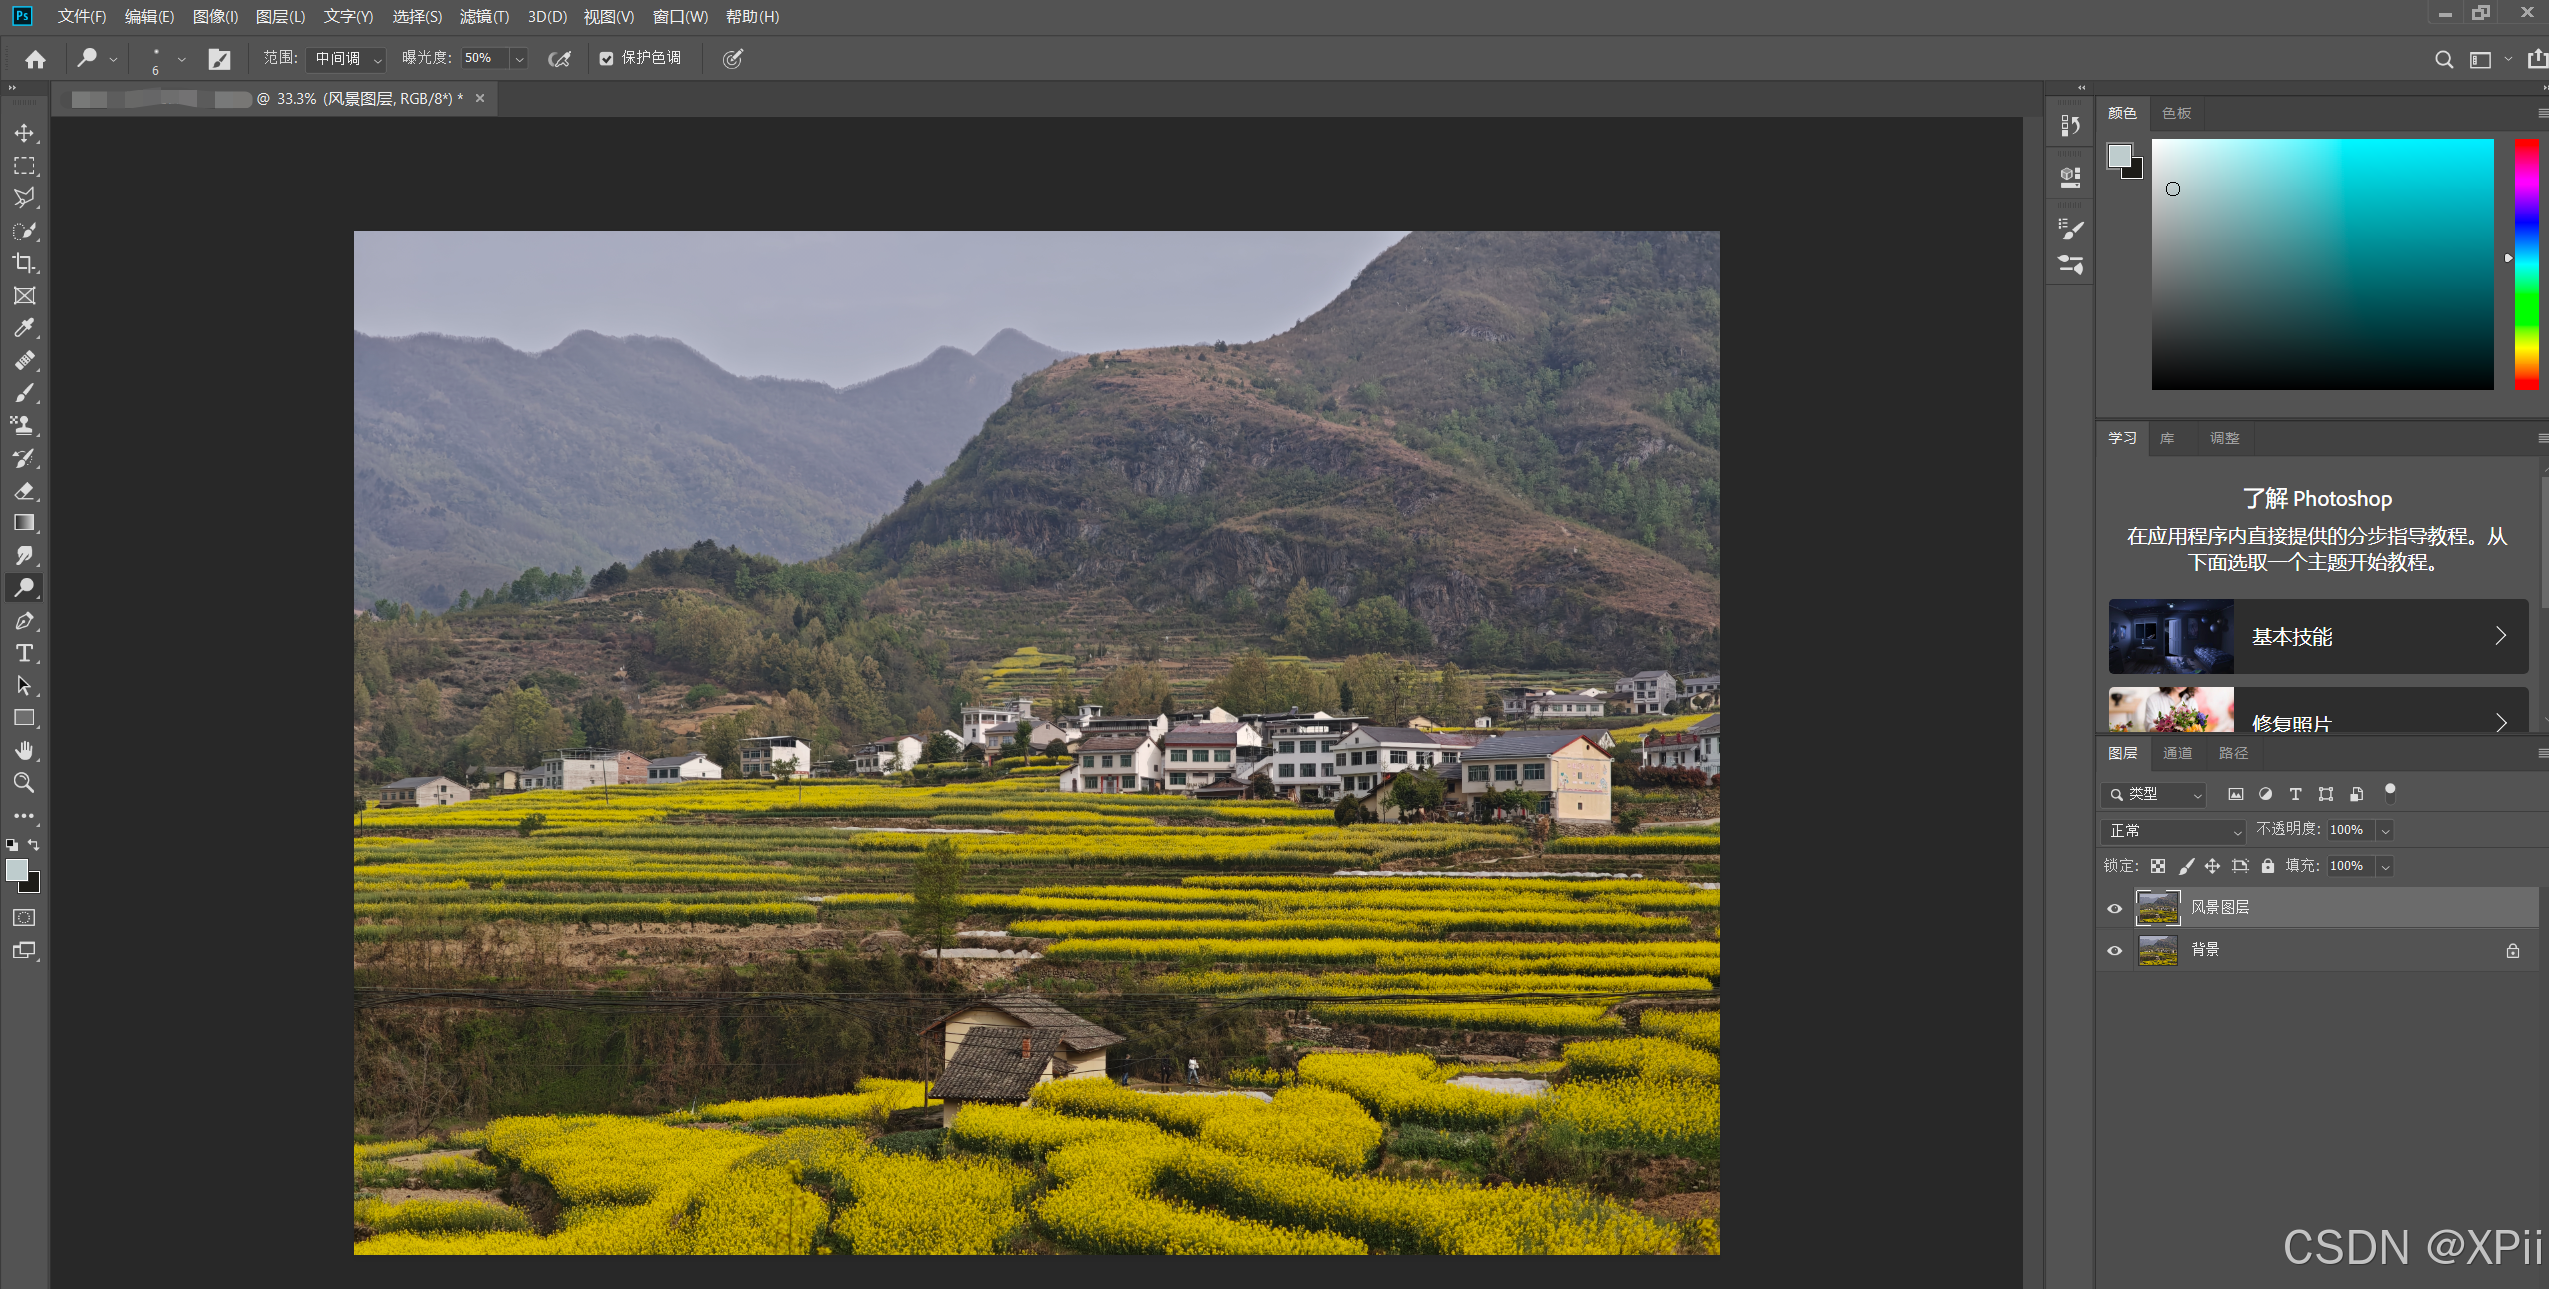Click the vertical hue slider strip
2549x1289 pixels.
pos(2526,264)
